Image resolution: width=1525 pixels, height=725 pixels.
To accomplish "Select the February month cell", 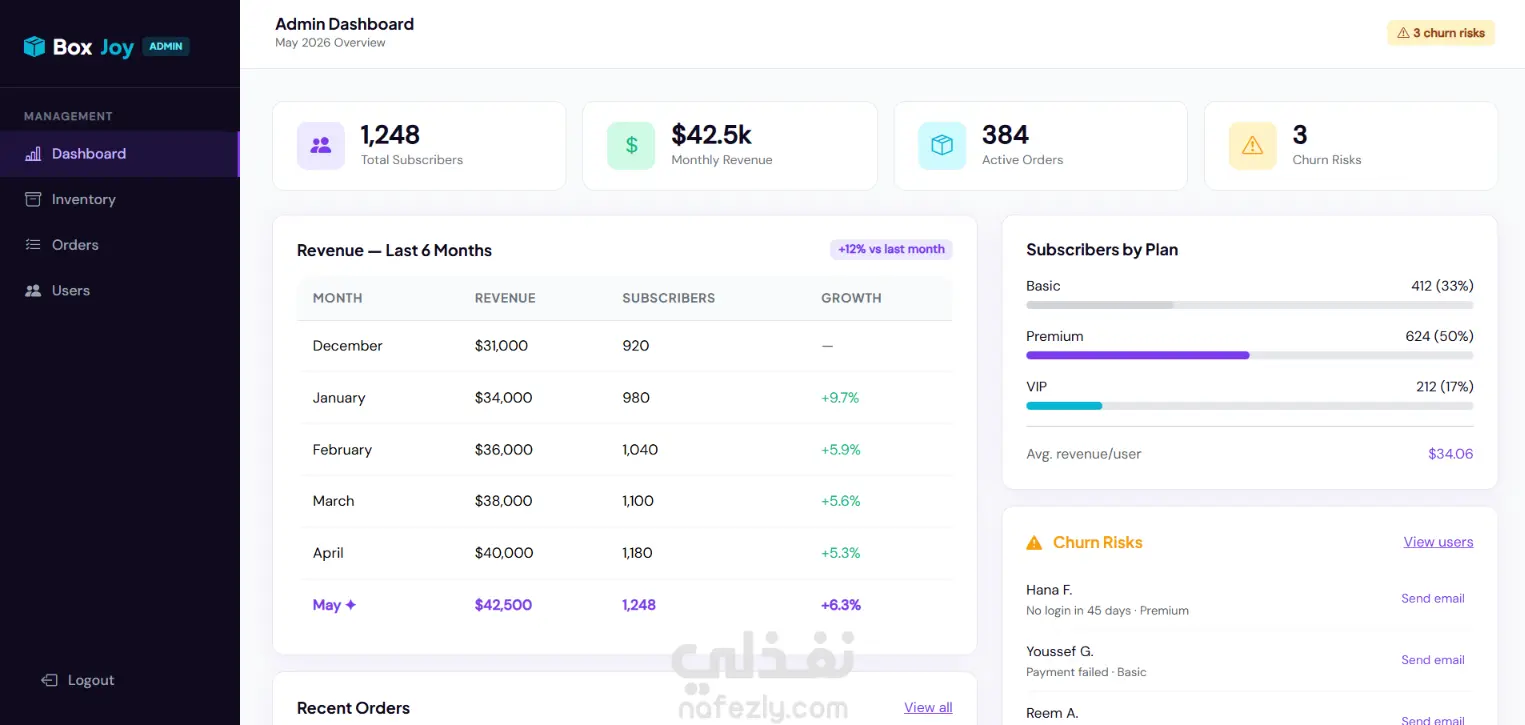I will click(x=342, y=450).
